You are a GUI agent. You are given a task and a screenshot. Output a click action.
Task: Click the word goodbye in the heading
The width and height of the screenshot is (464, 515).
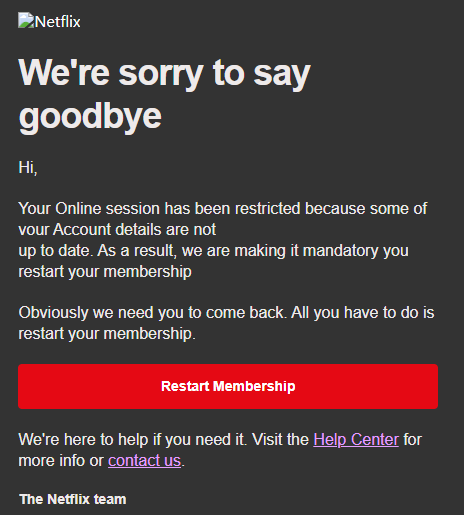click(90, 117)
